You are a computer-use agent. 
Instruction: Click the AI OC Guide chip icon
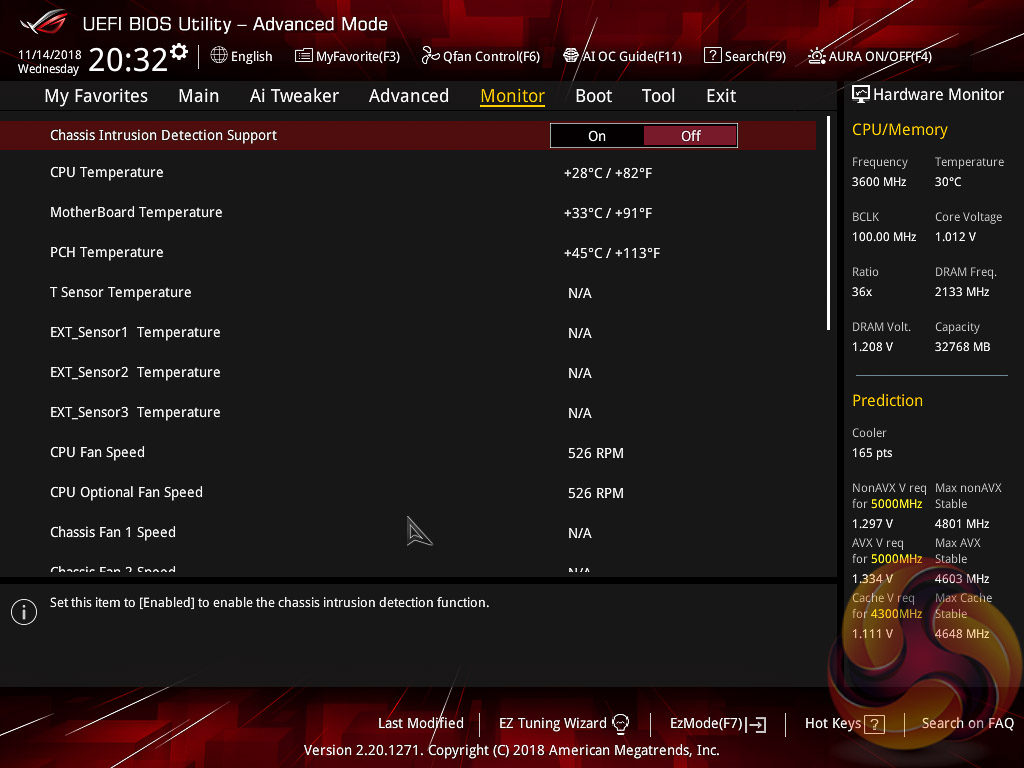(571, 56)
